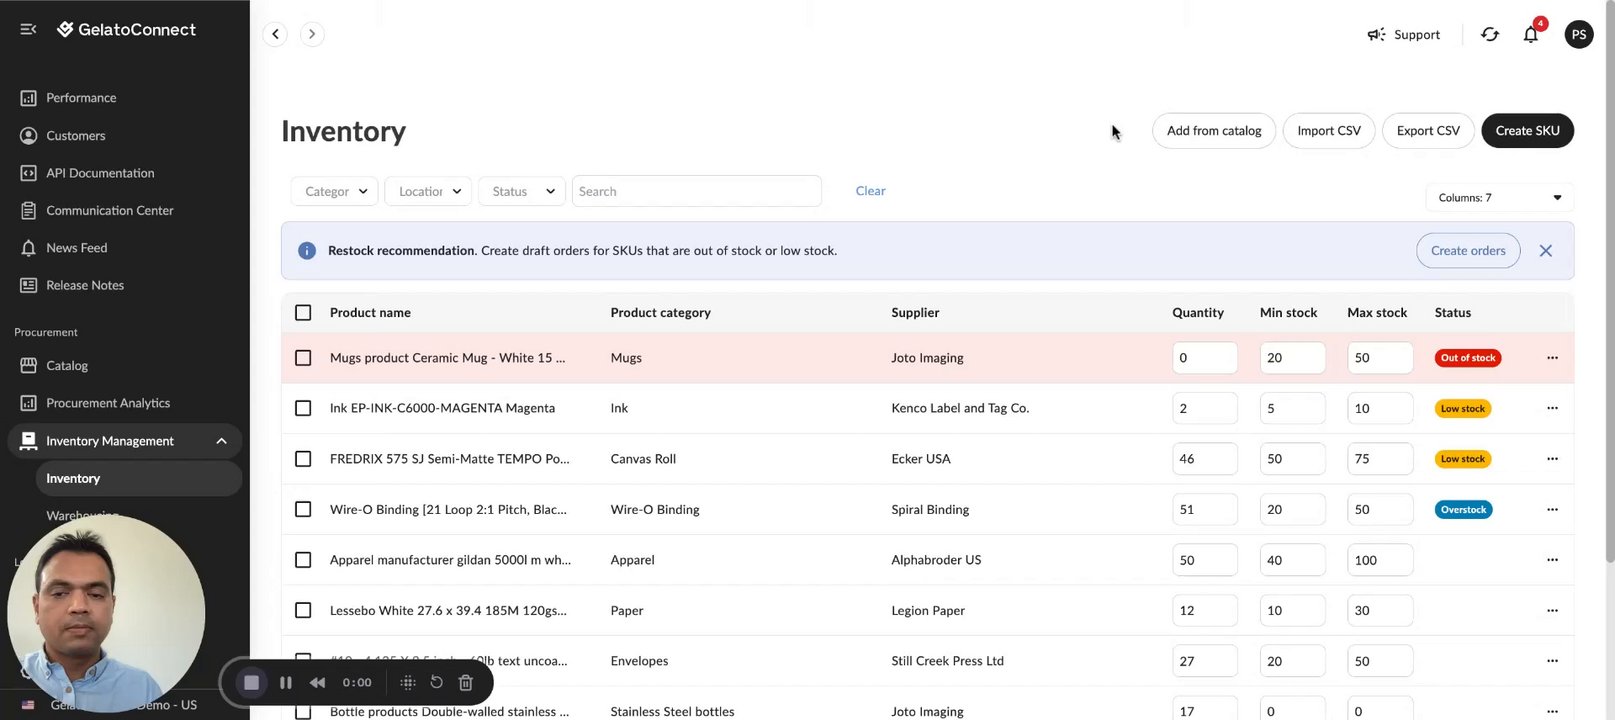Image resolution: width=1615 pixels, height=720 pixels.
Task: Open the PS user avatar menu
Action: tap(1579, 35)
